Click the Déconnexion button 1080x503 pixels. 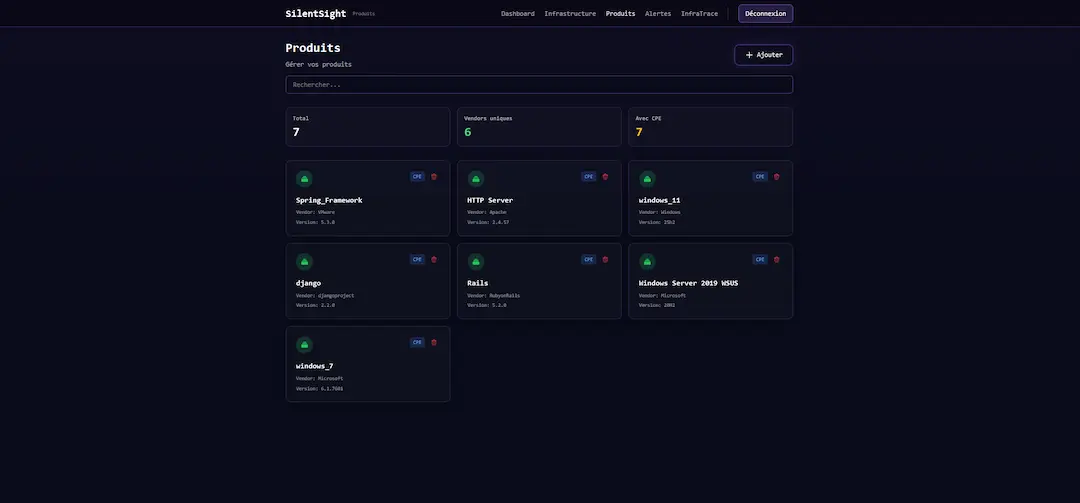765,14
